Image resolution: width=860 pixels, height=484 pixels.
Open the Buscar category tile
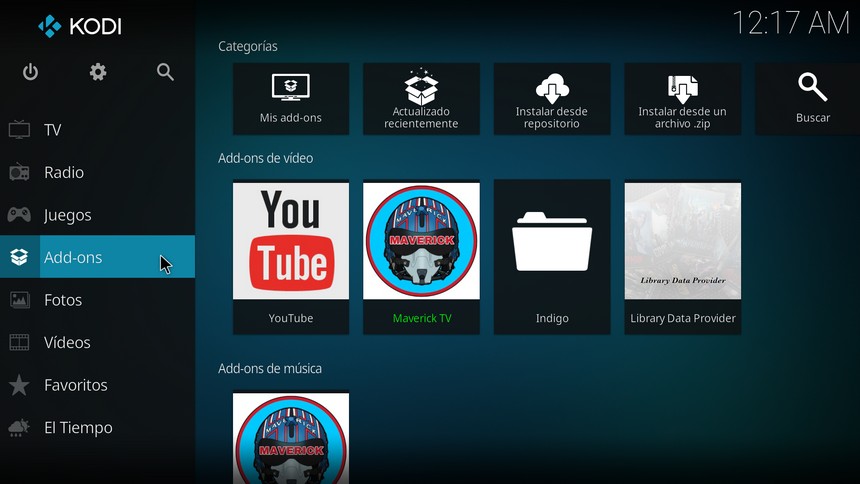pyautogui.click(x=807, y=99)
